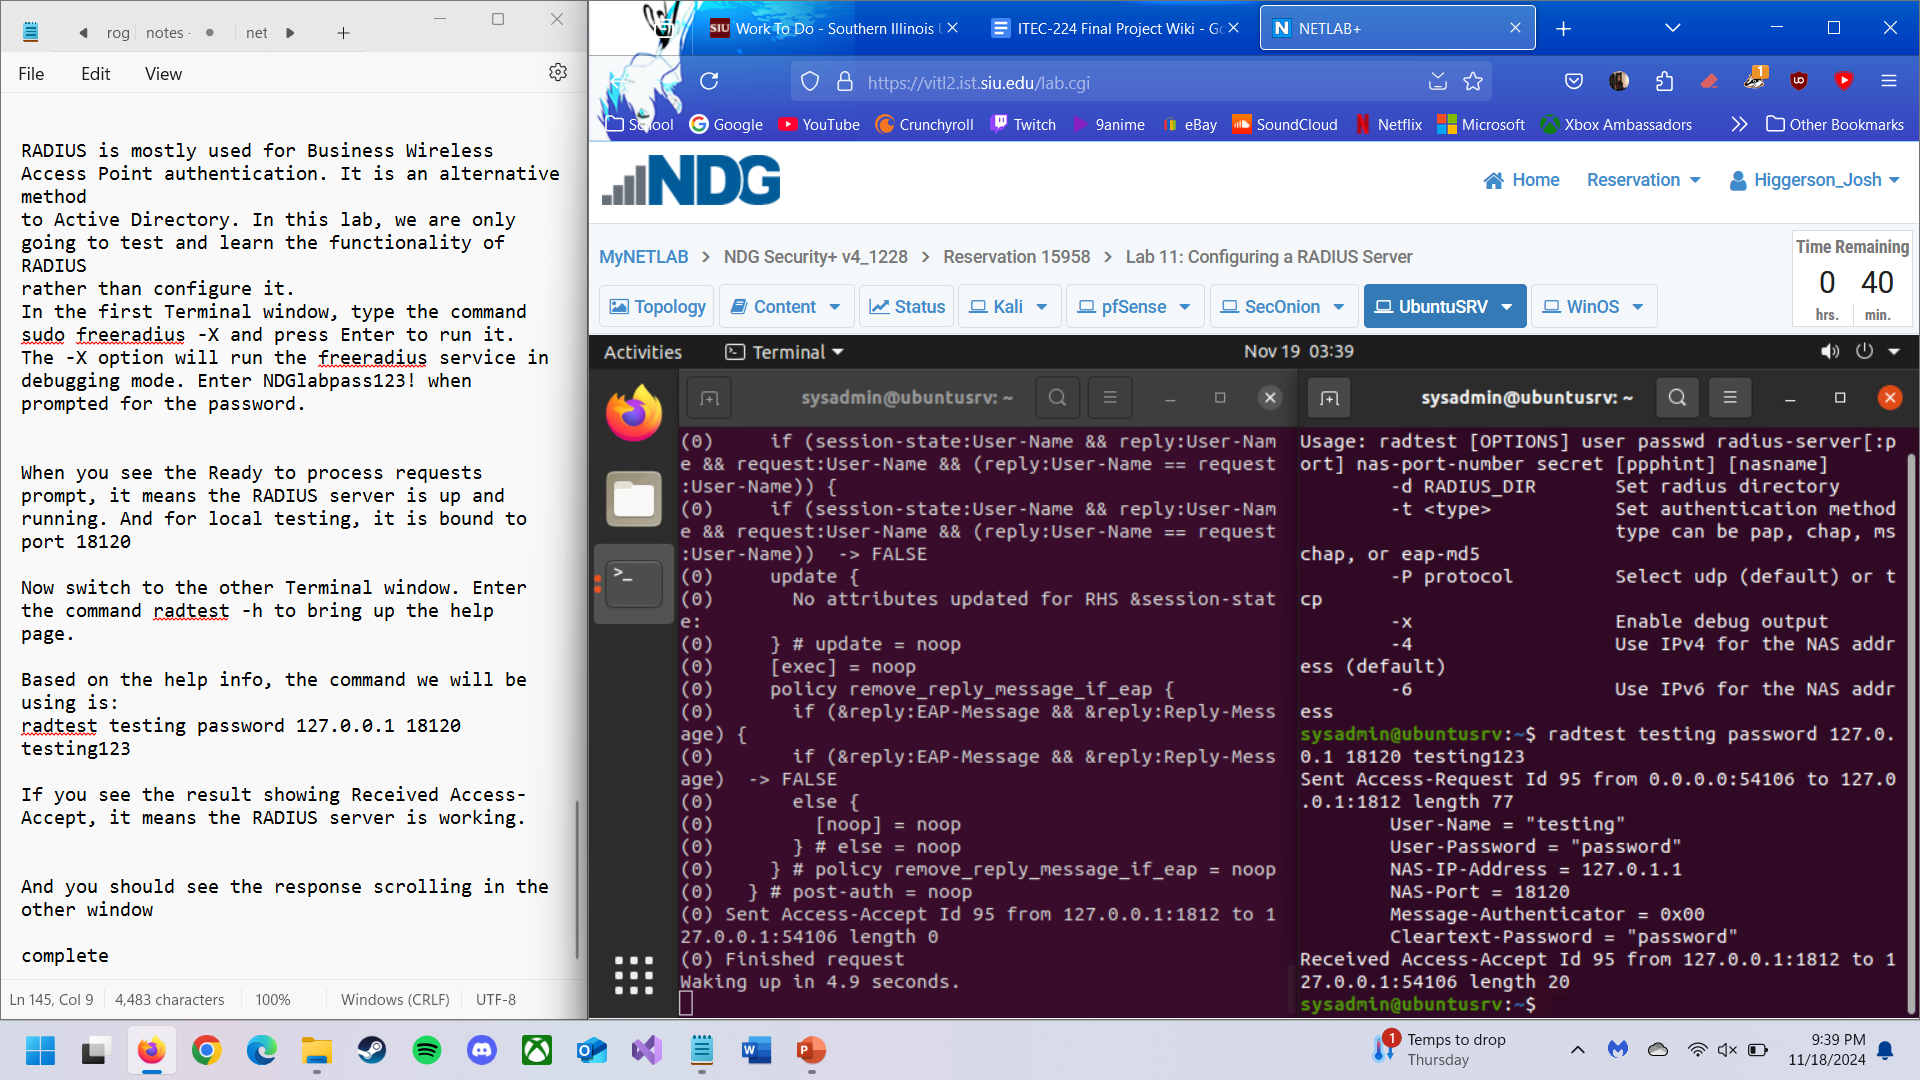
Task: Click the Topology button
Action: click(657, 307)
